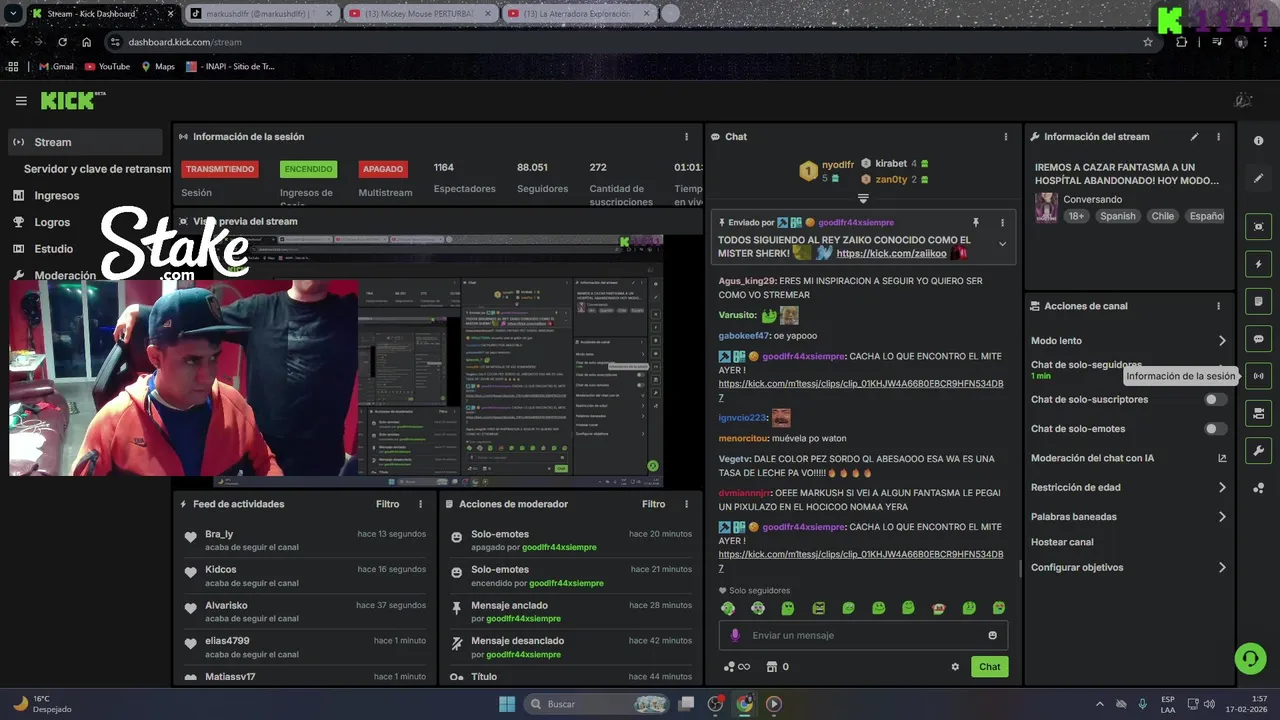
Task: Open the info icon in right toolbar
Action: pyautogui.click(x=1258, y=141)
